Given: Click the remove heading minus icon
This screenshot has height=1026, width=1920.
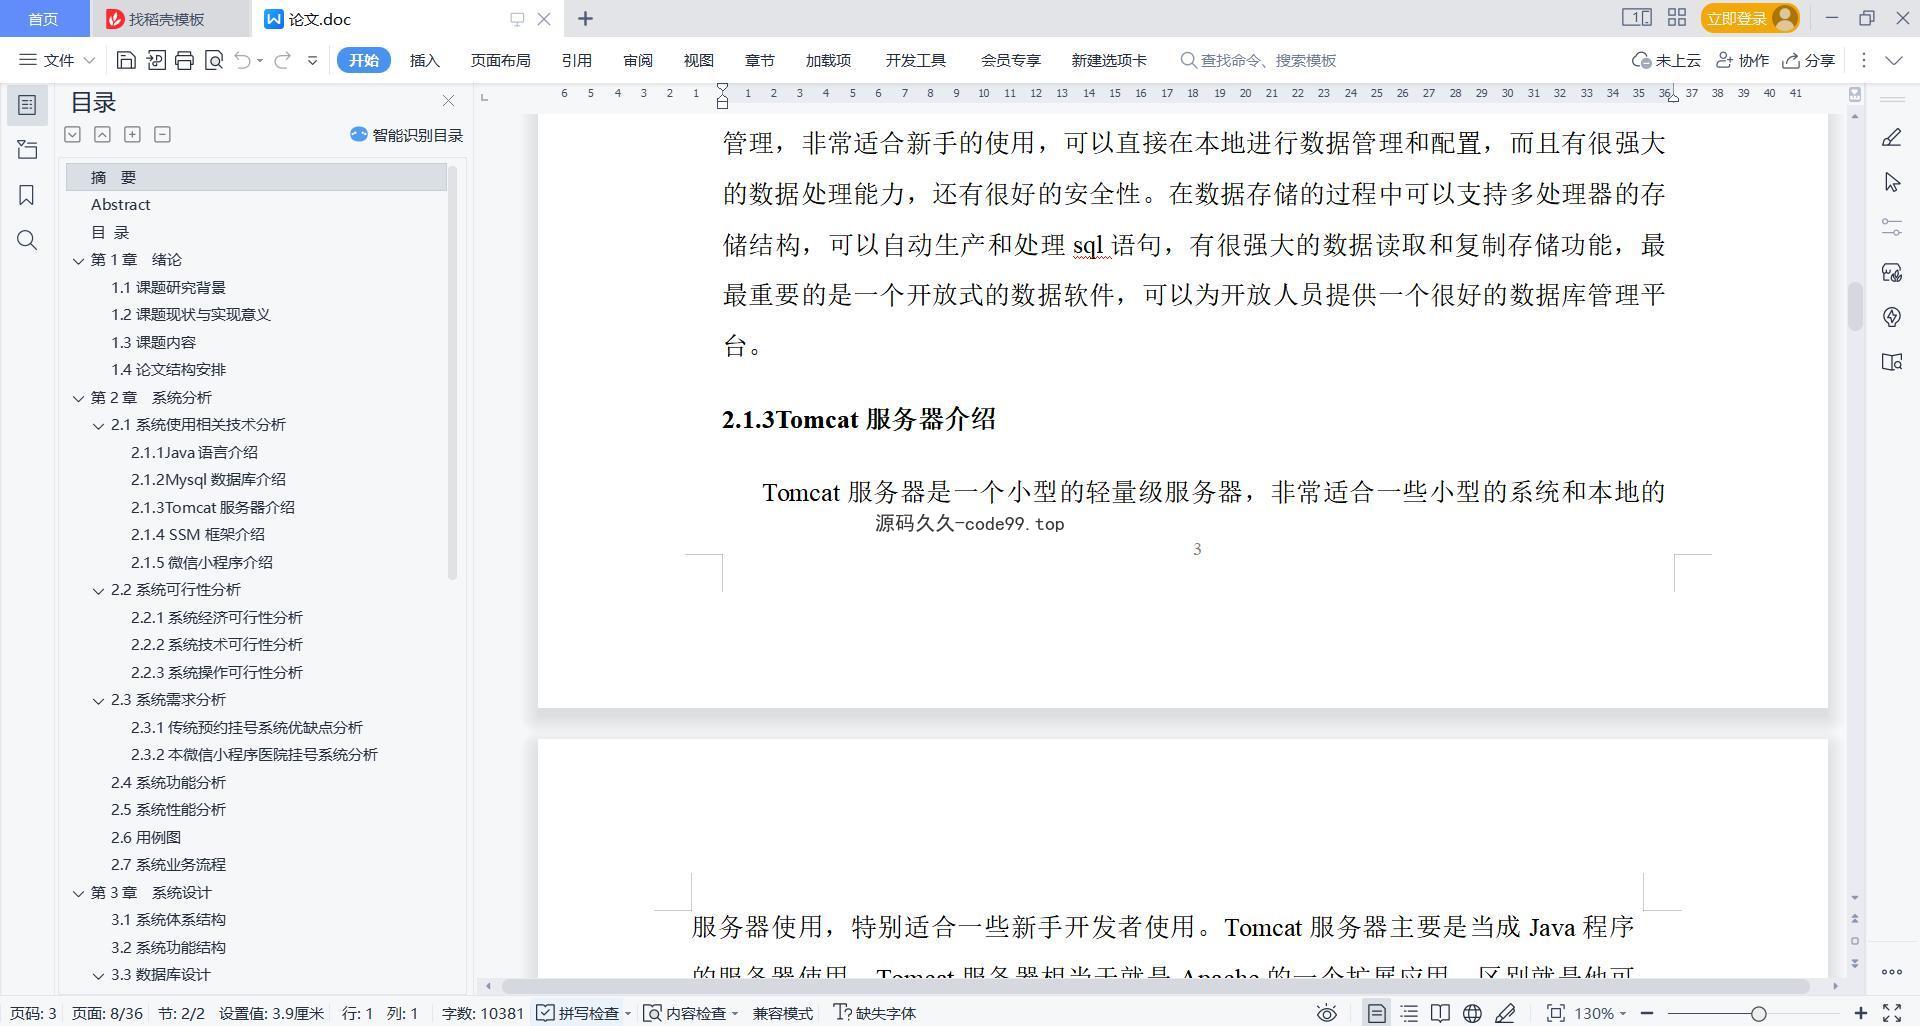Looking at the screenshot, I should [x=162, y=134].
